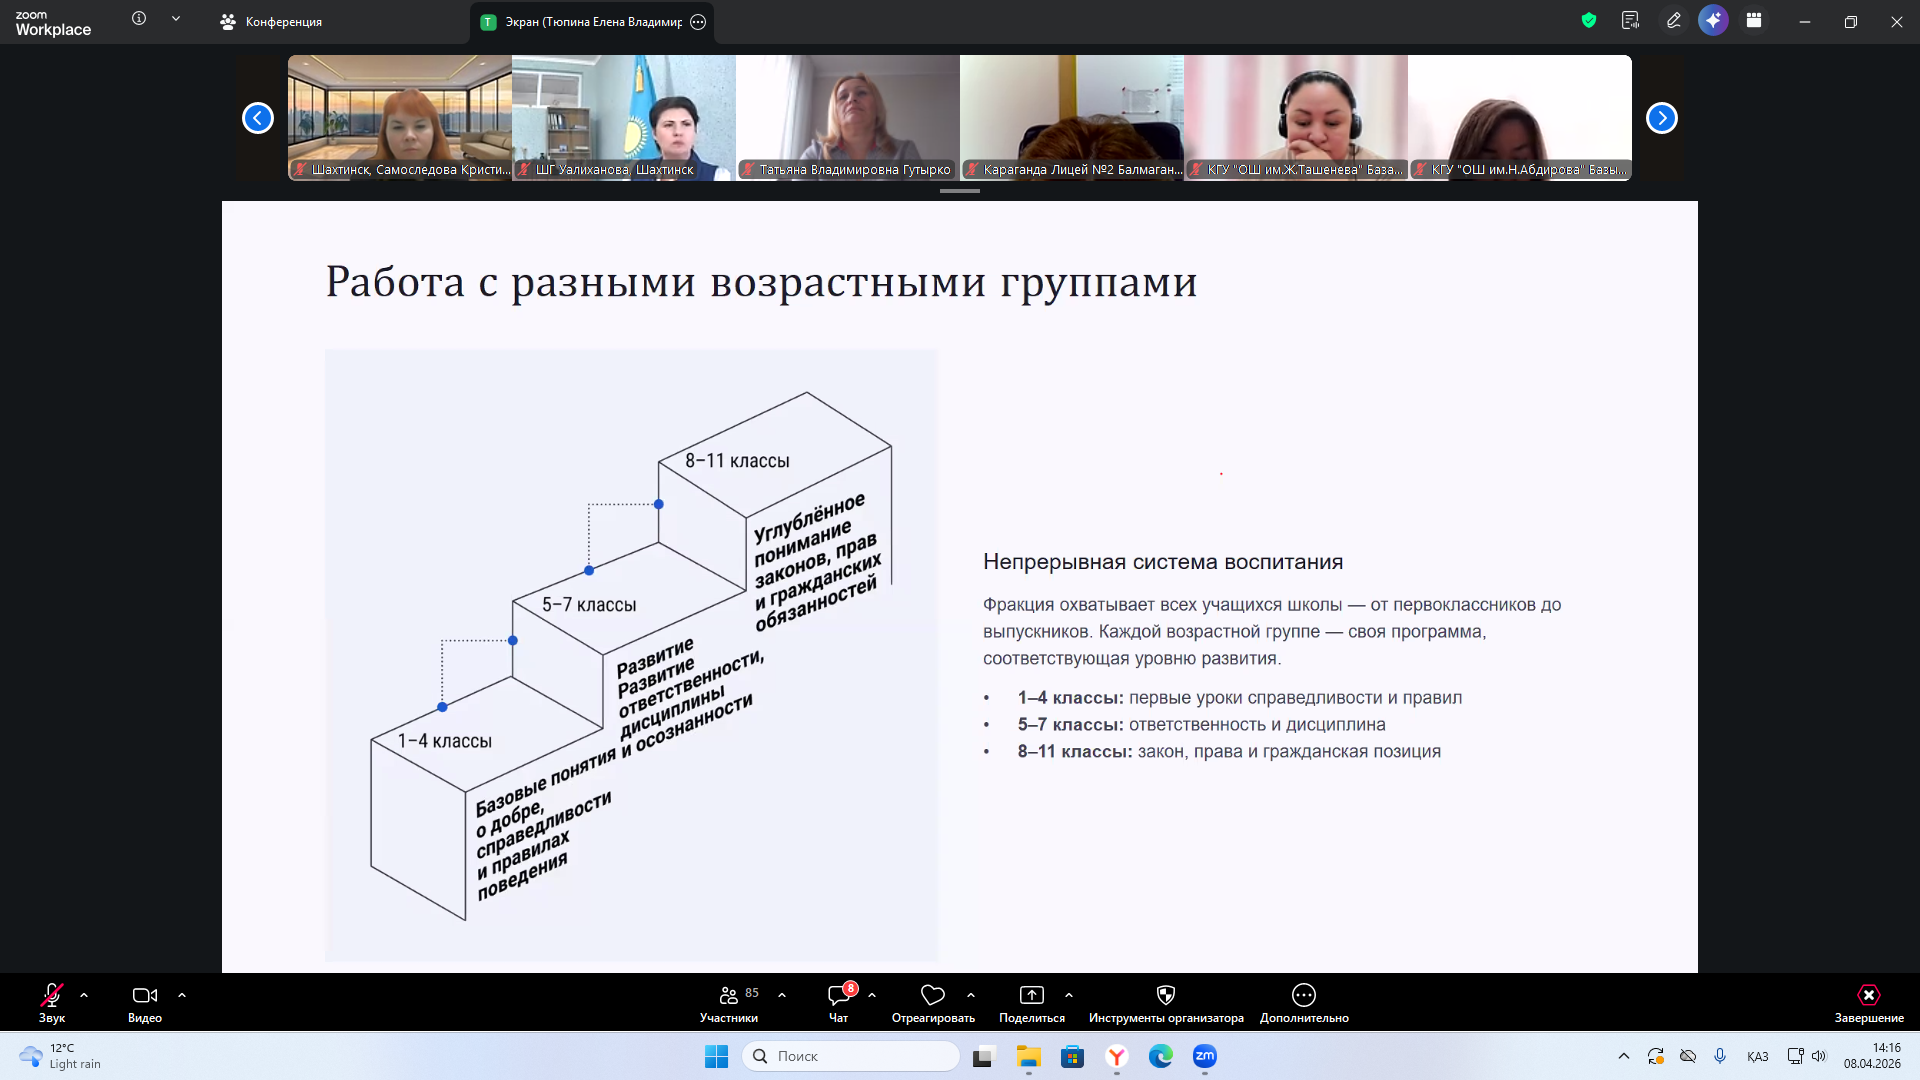Open Чат chat panel
Screen dimensions: 1920x1080
pos(838,996)
